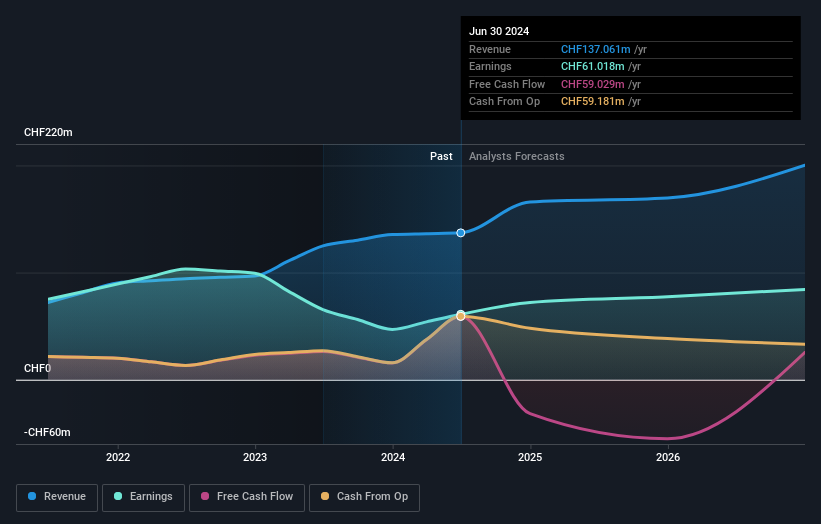Toggle the Cash From Op legend button

click(x=364, y=497)
